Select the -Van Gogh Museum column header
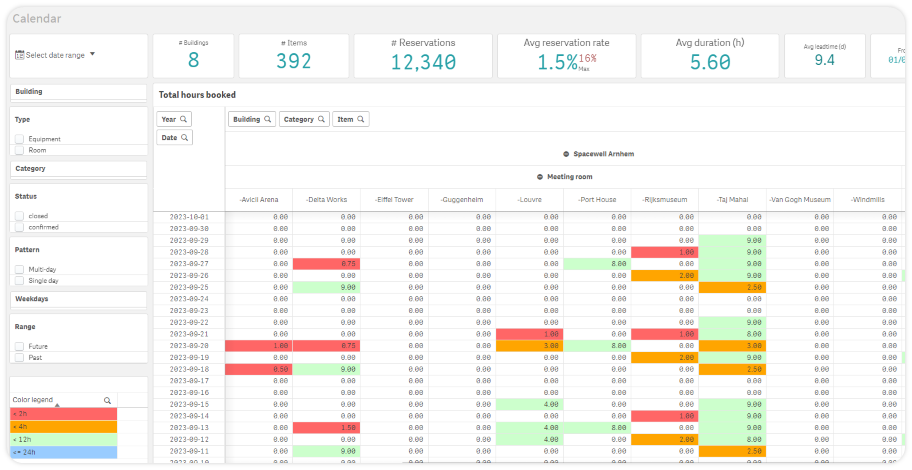The image size is (912, 470). 800,200
